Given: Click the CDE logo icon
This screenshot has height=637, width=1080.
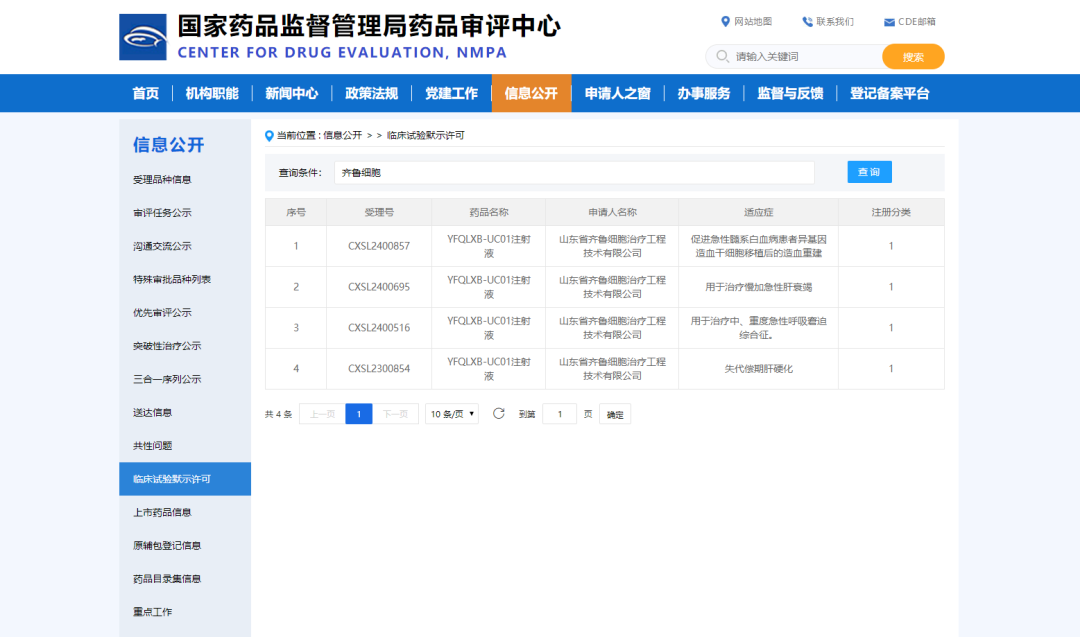Looking at the screenshot, I should click(143, 37).
